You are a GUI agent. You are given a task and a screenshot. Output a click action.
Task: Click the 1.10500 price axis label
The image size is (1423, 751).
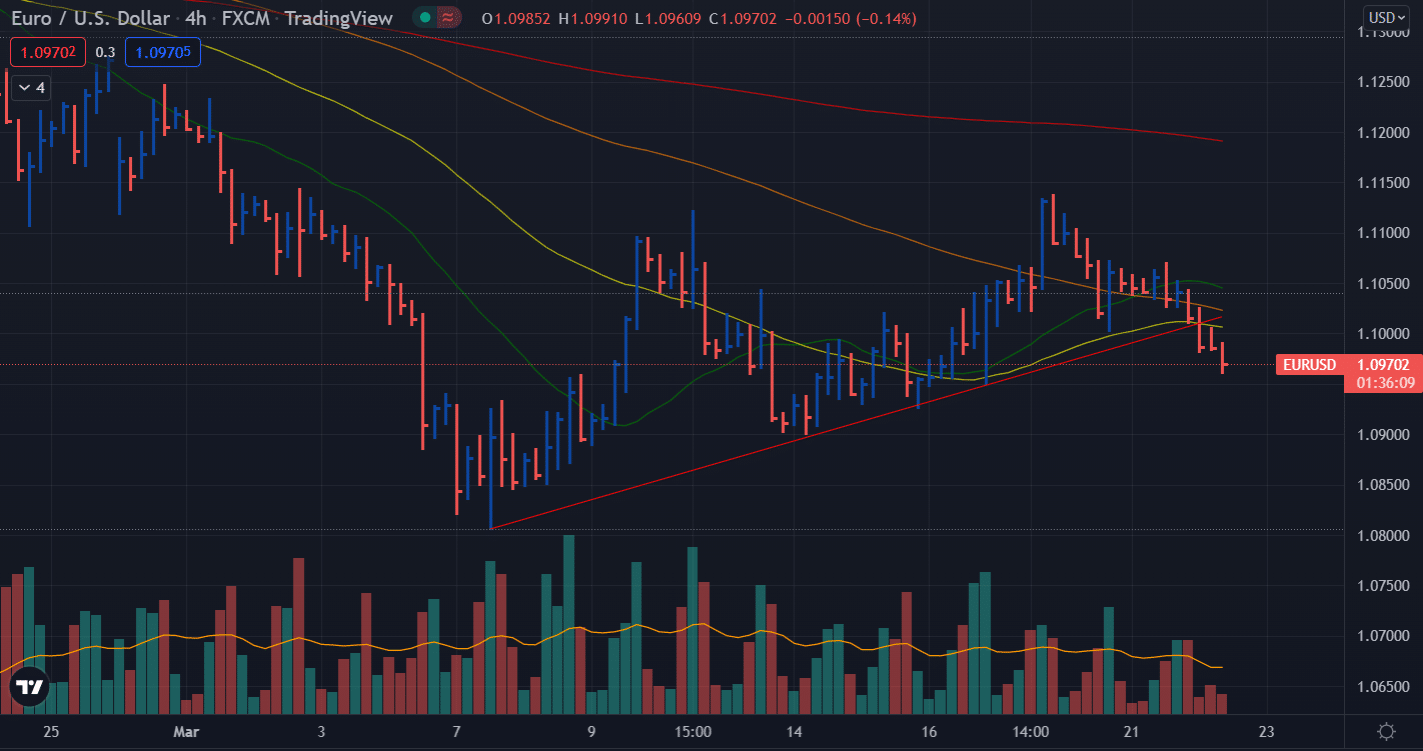point(1383,284)
